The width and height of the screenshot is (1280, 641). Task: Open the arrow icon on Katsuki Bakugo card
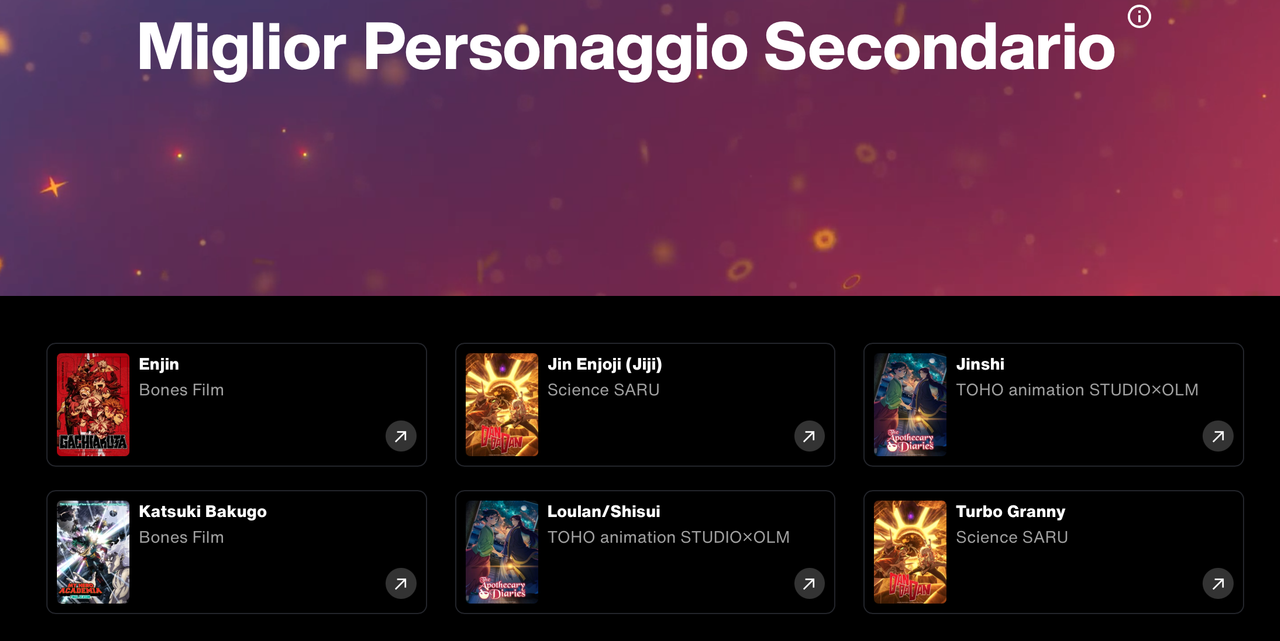[x=401, y=583]
